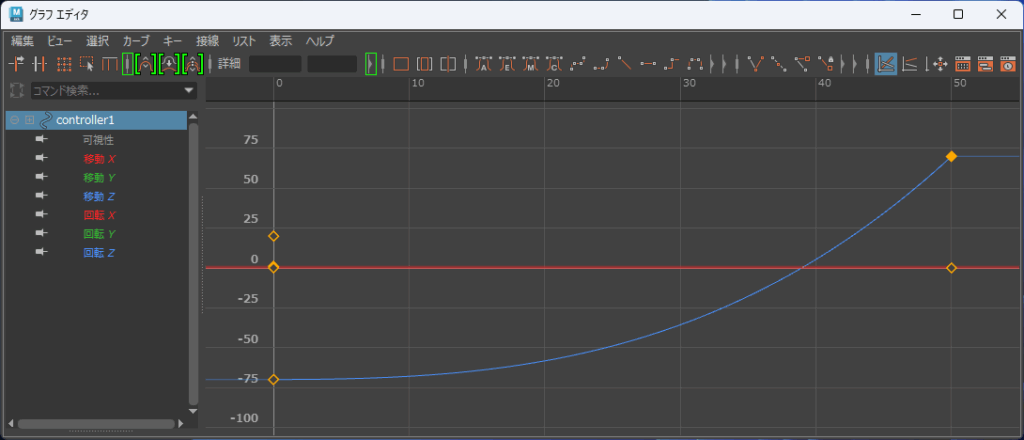
Task: Select the 移動 Y channel
Action: [x=99, y=177]
